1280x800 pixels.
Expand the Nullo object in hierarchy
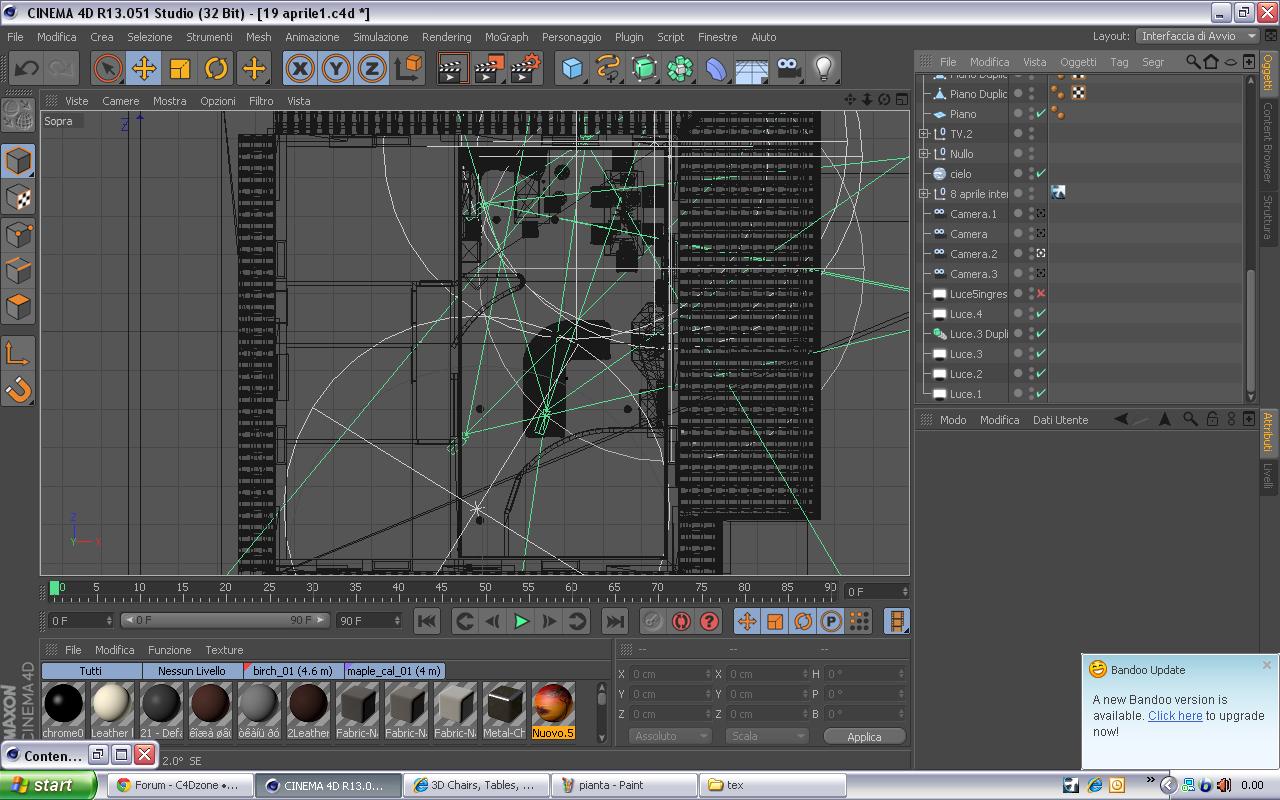point(924,154)
